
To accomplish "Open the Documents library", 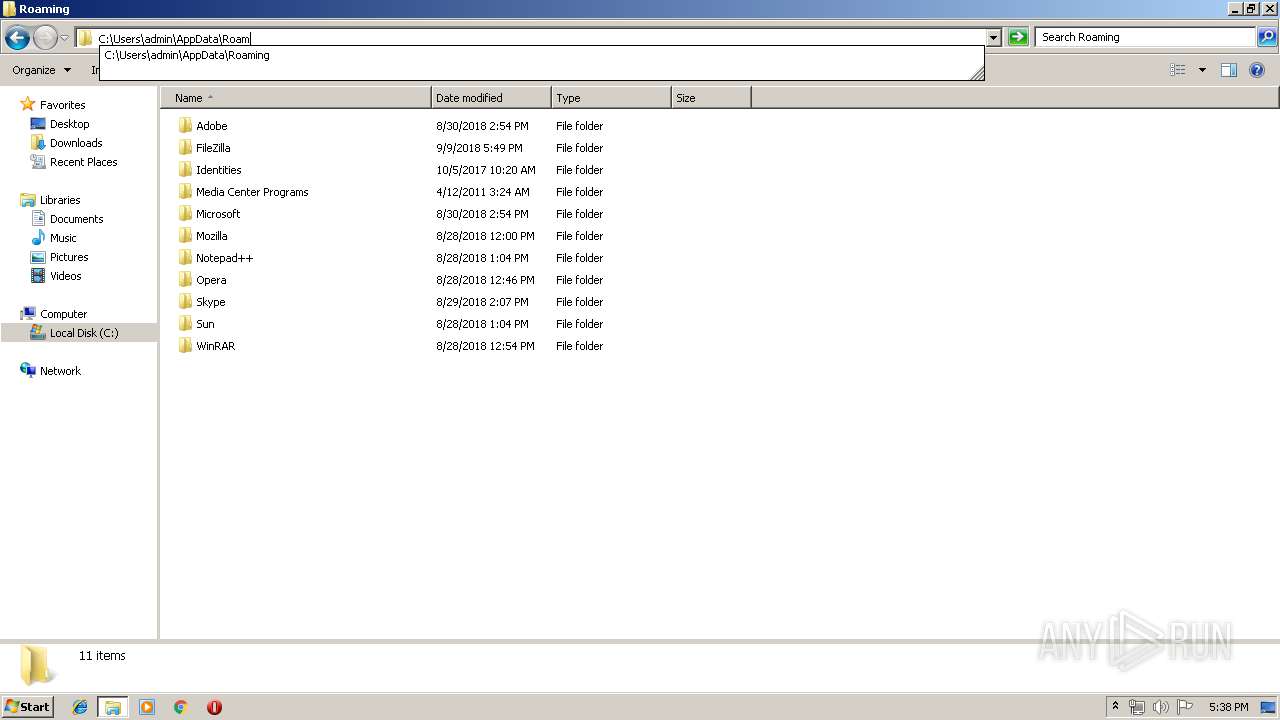I will [x=76, y=219].
